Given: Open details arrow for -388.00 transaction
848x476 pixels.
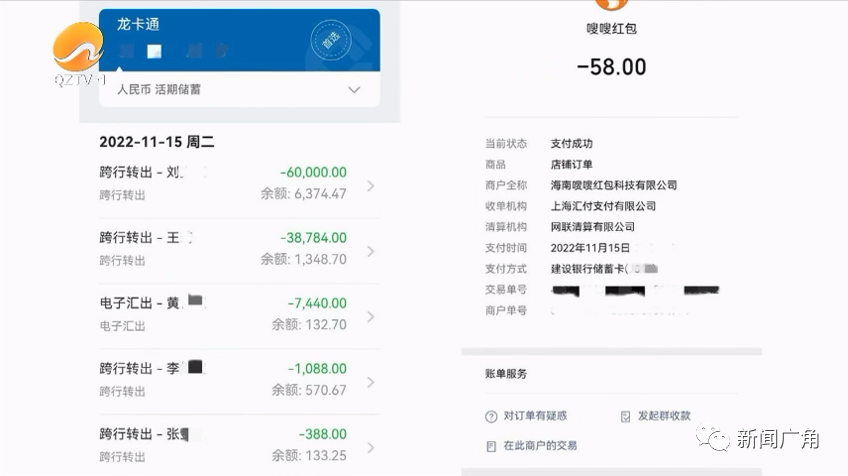Looking at the screenshot, I should coord(370,447).
